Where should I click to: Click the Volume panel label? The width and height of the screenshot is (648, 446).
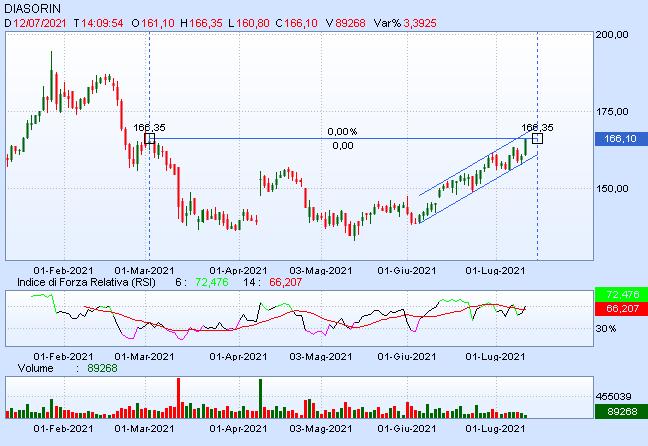tap(36, 368)
